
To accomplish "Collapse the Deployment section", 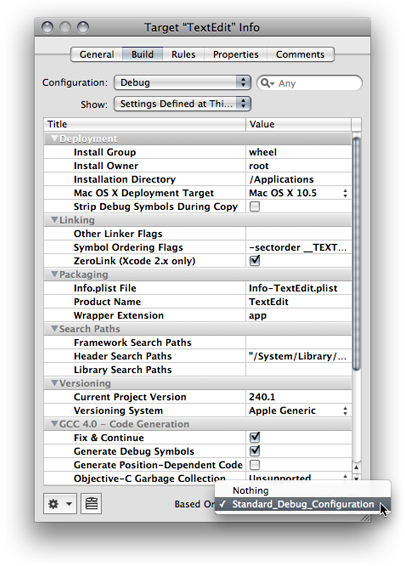I will pyautogui.click(x=55, y=139).
